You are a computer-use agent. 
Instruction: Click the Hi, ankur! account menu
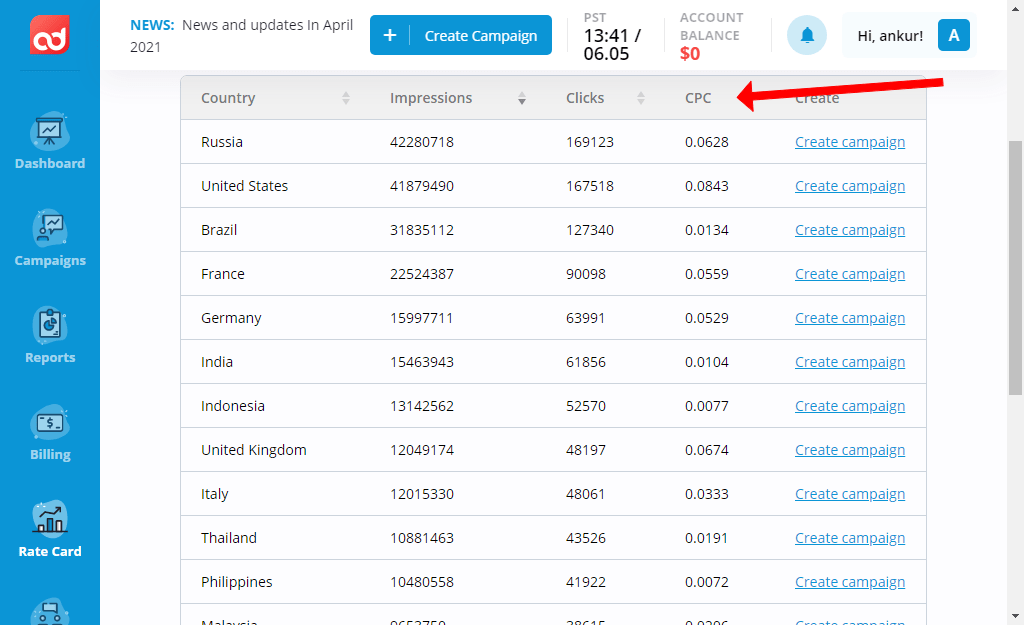click(890, 36)
